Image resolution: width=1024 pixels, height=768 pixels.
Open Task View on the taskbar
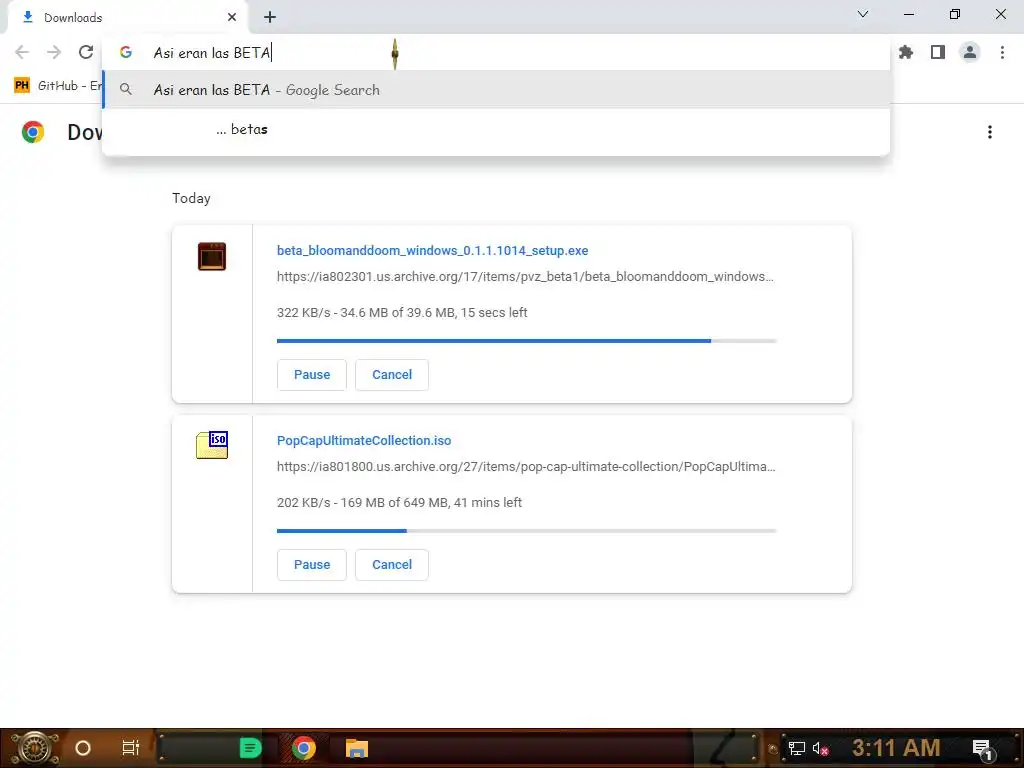coord(131,748)
